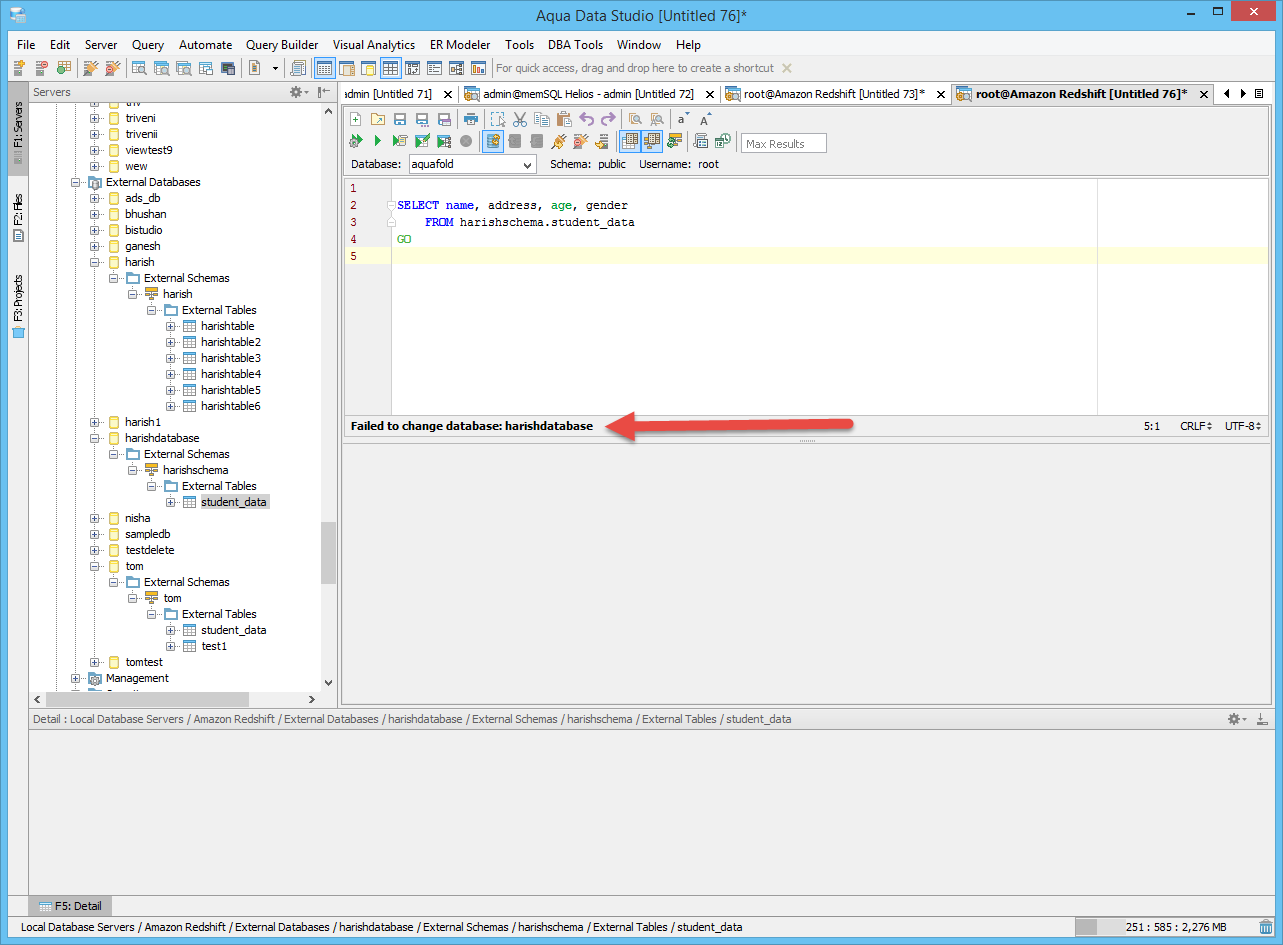This screenshot has height=945, width=1283.
Task: Click the Decrease font size icon
Action: pyautogui.click(x=683, y=119)
